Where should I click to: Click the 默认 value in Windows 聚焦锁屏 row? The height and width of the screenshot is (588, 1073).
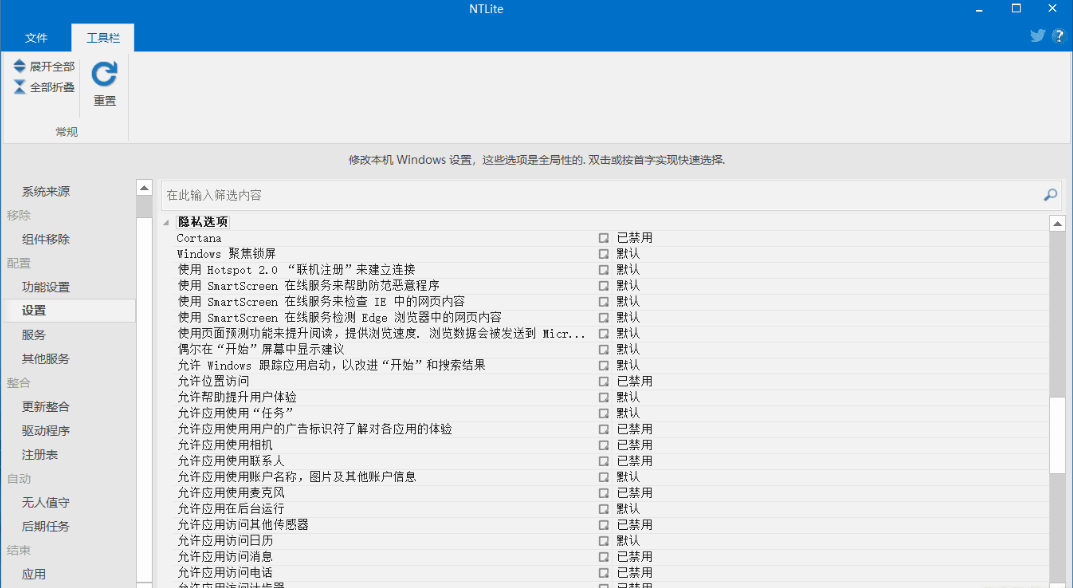tap(628, 254)
